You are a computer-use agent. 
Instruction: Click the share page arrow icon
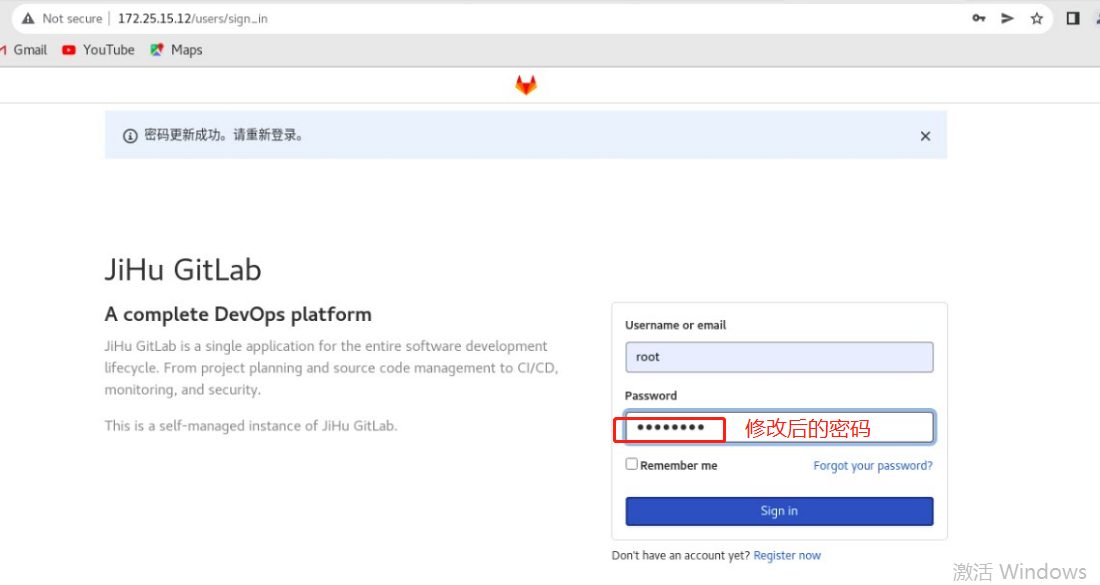[x=1007, y=18]
